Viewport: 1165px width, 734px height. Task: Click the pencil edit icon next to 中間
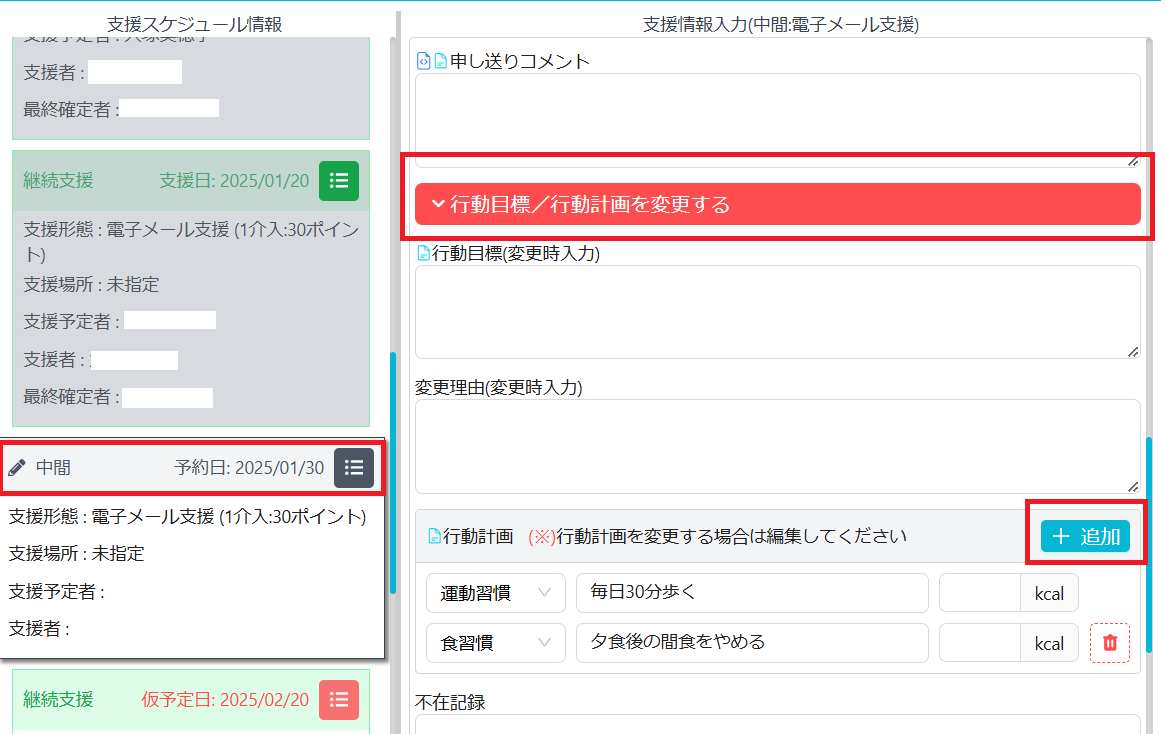tap(18, 466)
